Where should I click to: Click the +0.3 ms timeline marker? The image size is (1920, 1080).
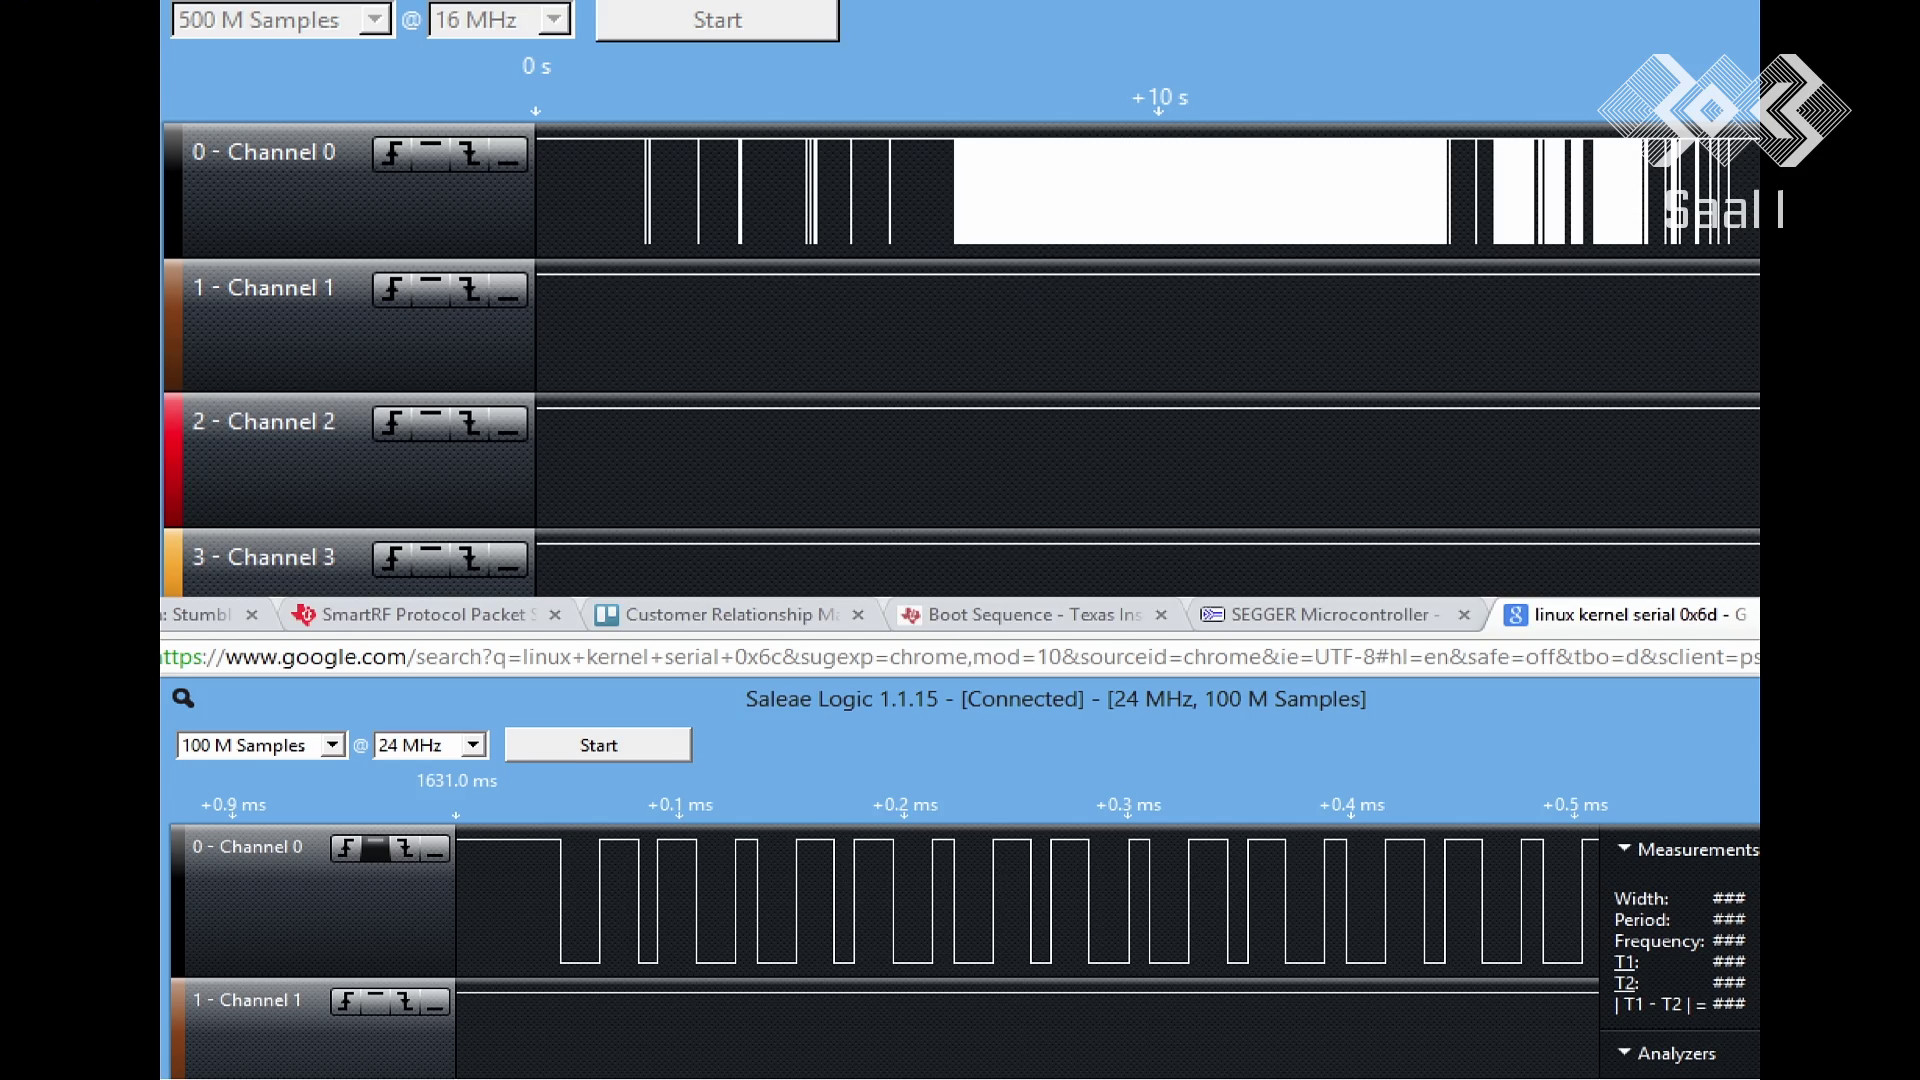pos(1129,805)
